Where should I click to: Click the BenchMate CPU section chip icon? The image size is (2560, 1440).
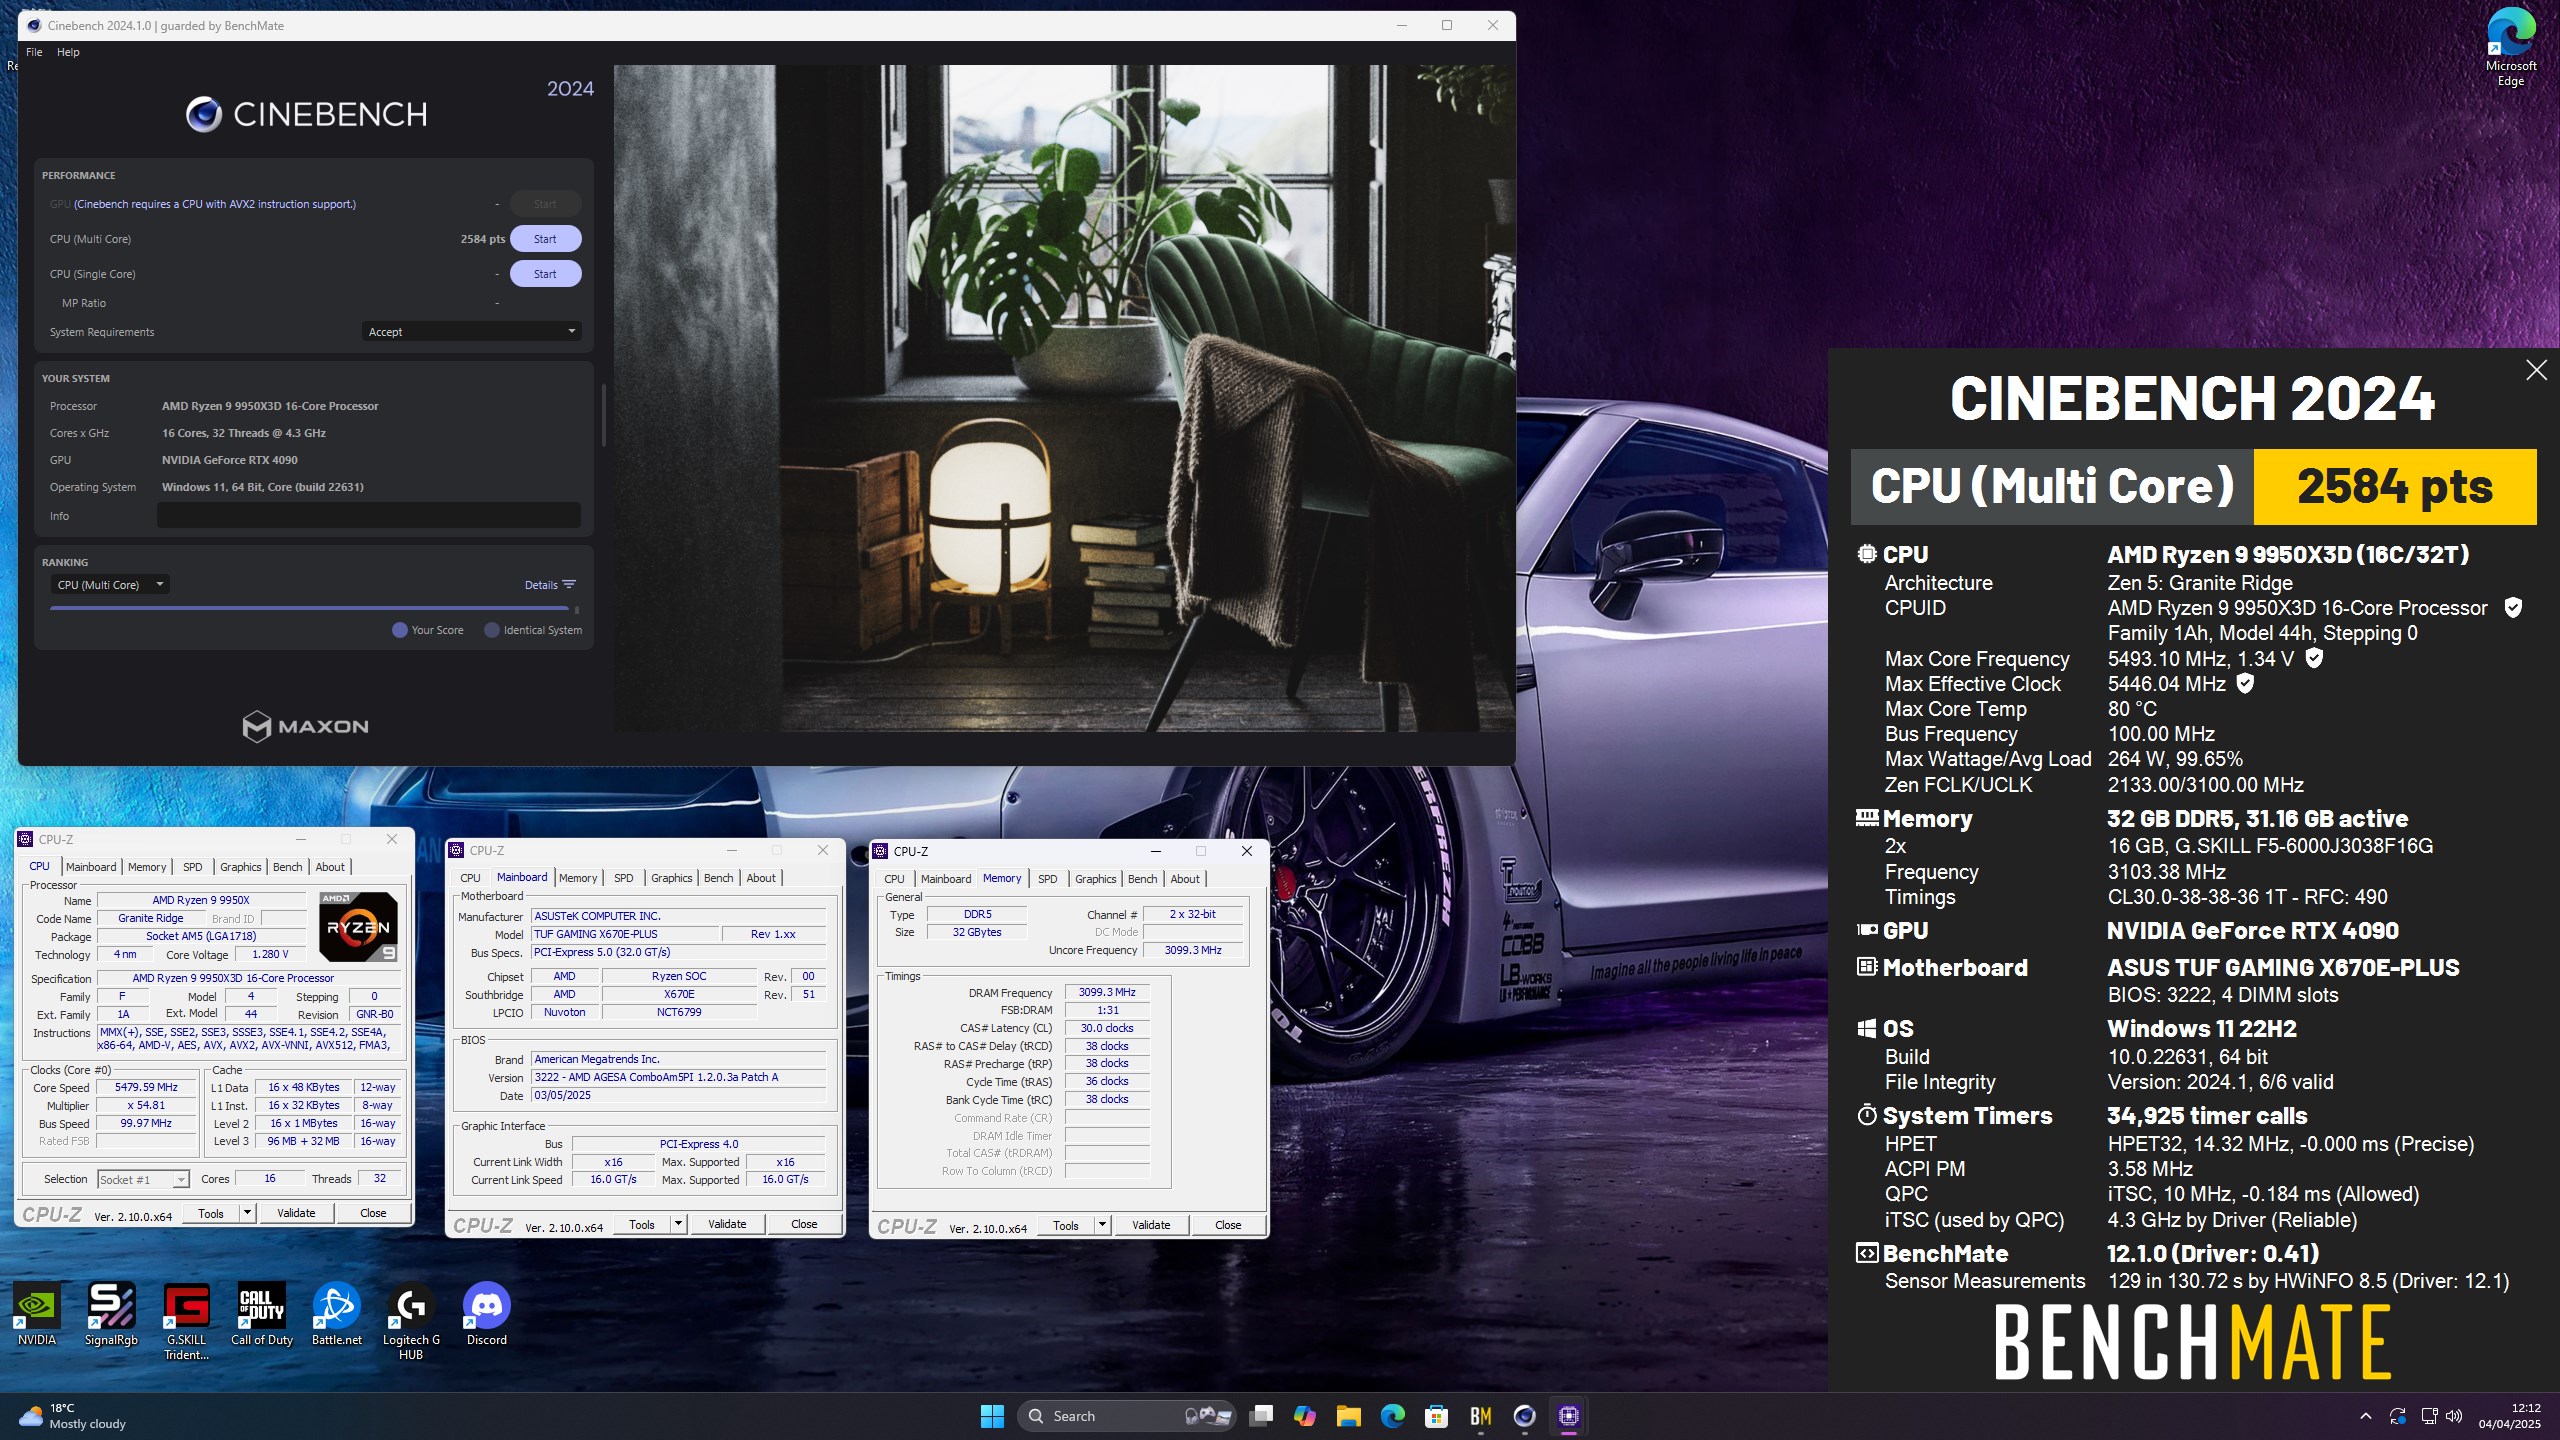click(1866, 554)
